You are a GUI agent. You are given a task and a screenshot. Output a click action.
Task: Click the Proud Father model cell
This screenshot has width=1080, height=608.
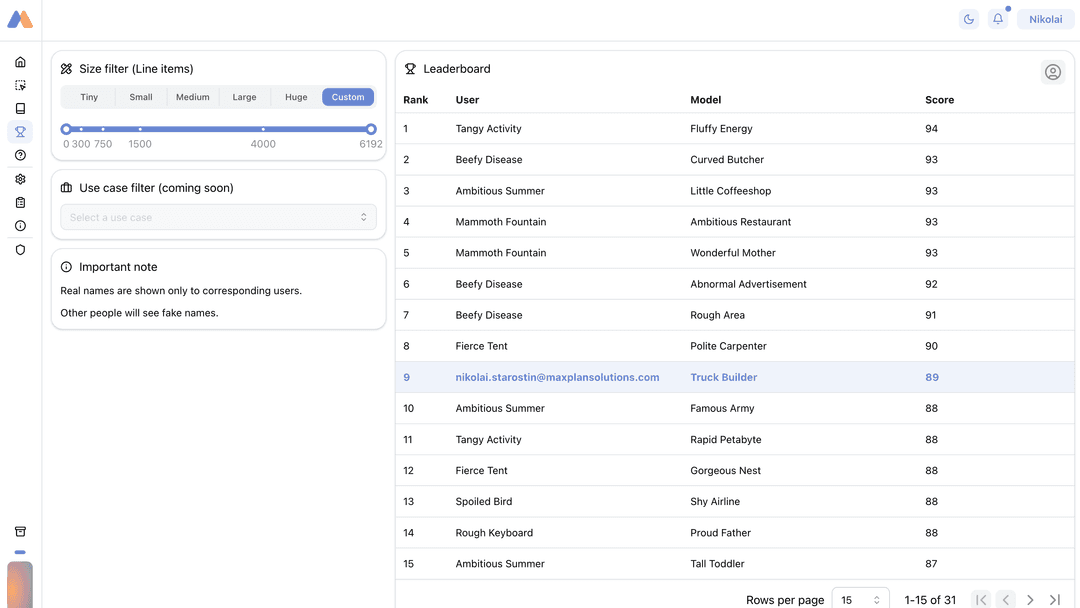(x=720, y=532)
